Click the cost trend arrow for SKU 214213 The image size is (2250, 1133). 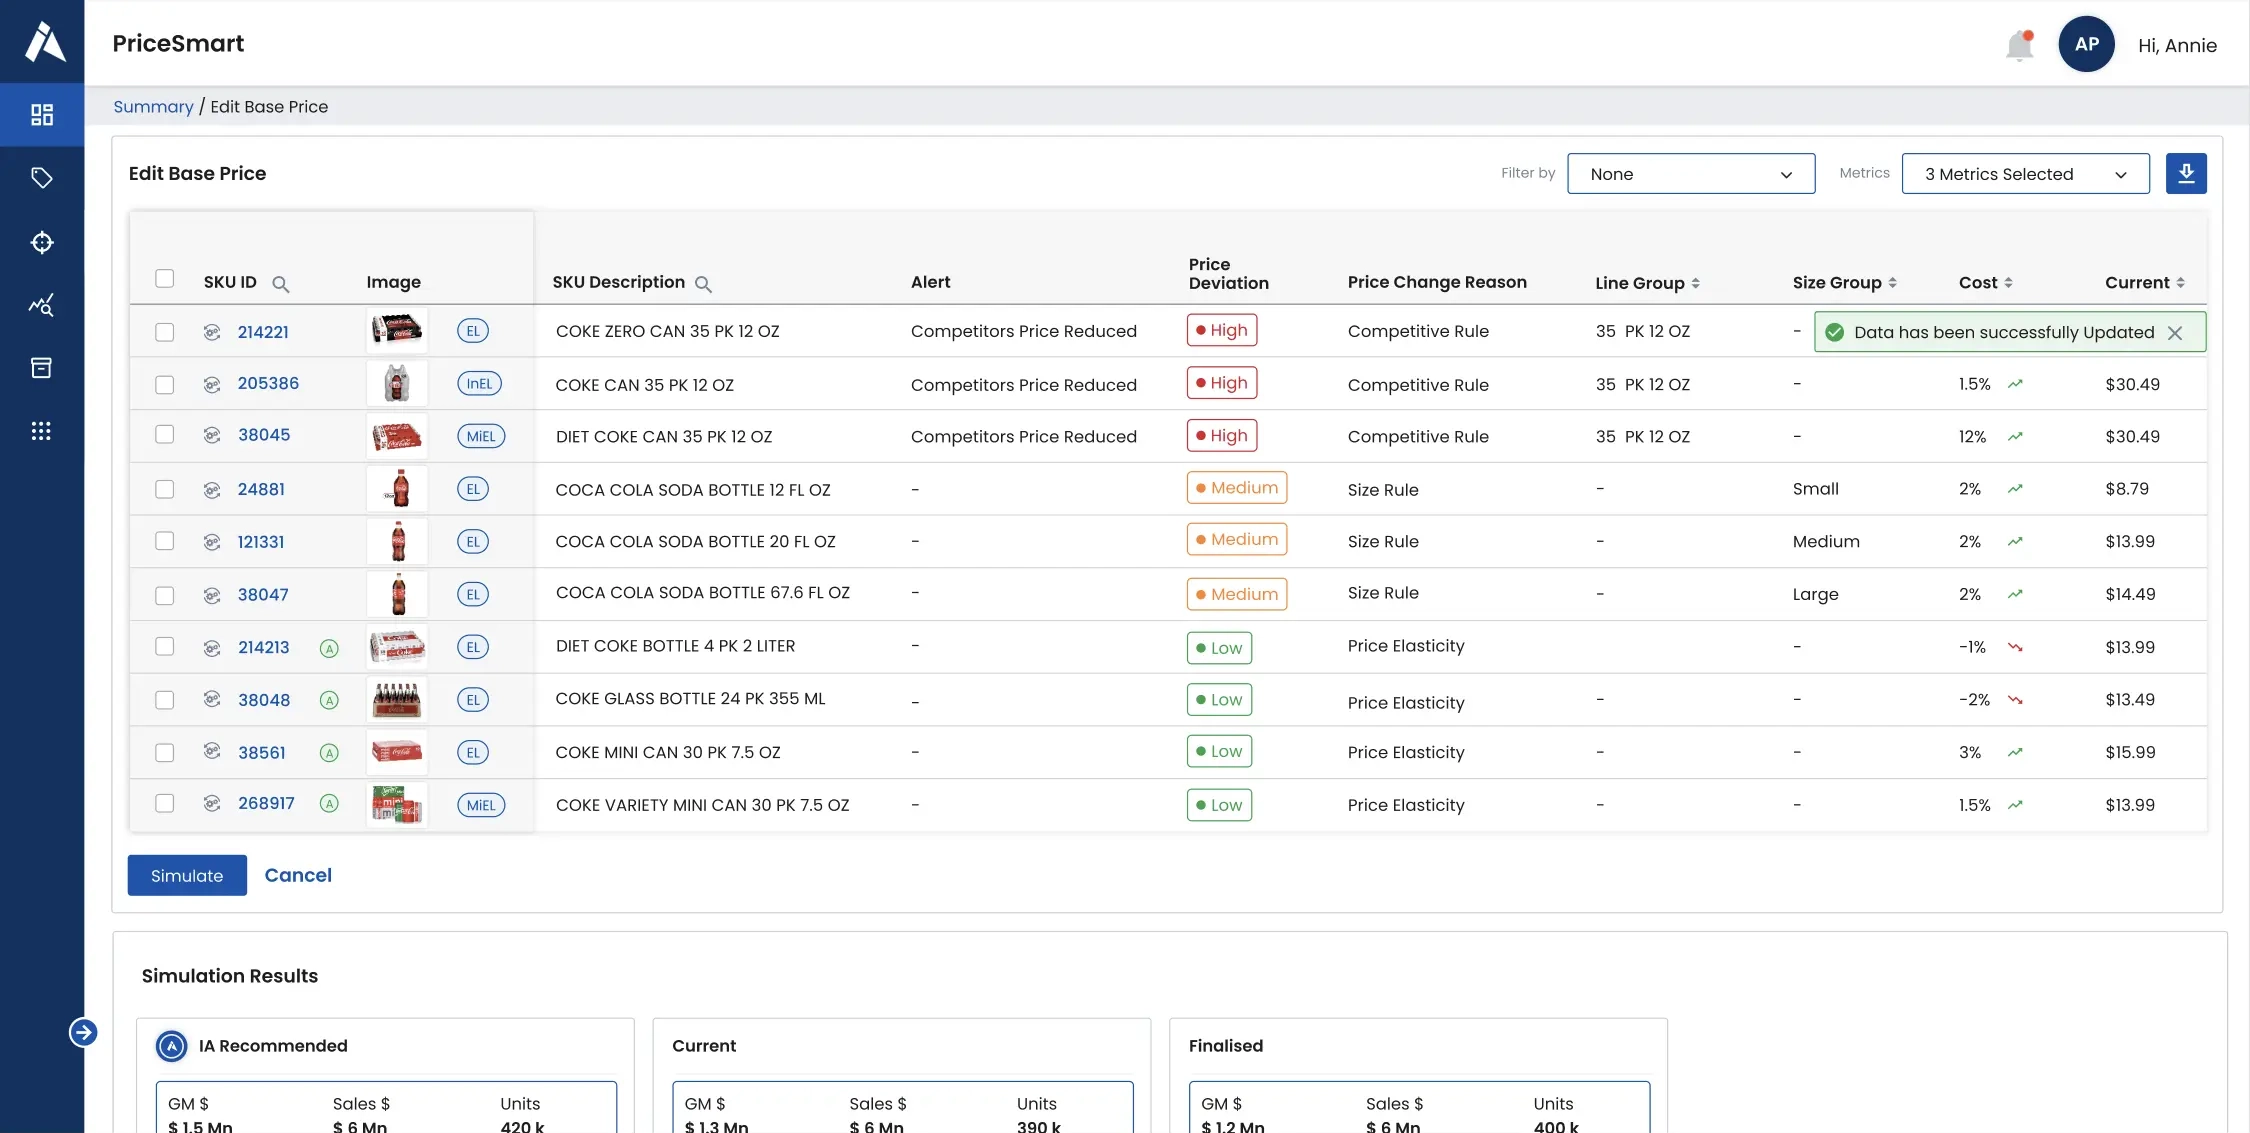pyautogui.click(x=2015, y=647)
